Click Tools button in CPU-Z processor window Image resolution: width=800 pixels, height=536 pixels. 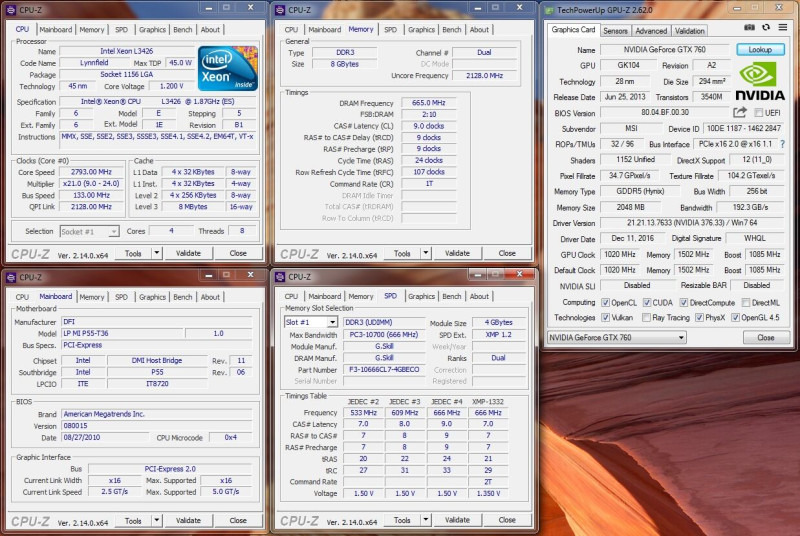coord(133,253)
